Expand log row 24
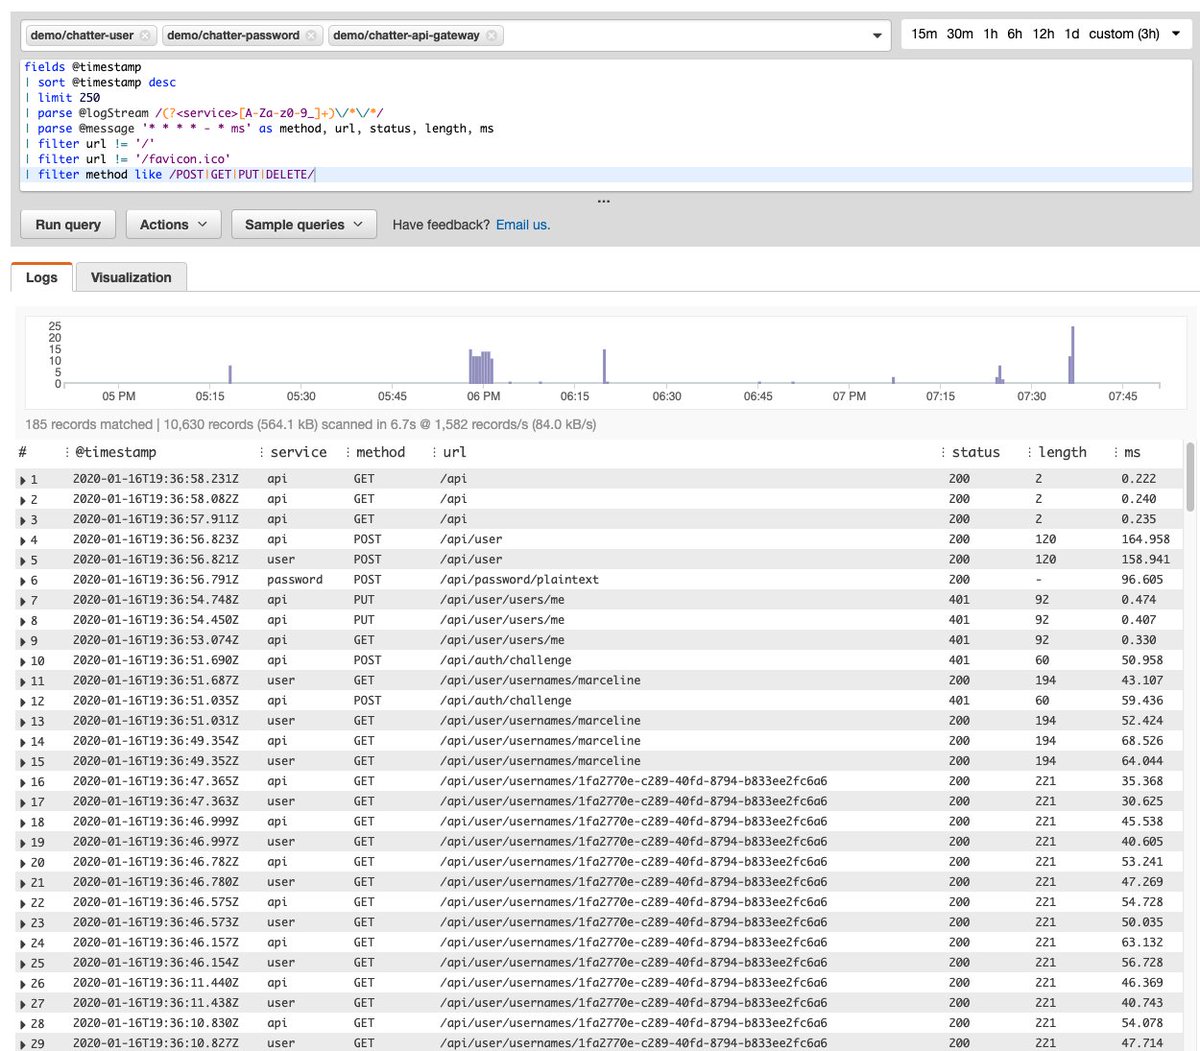 23,943
